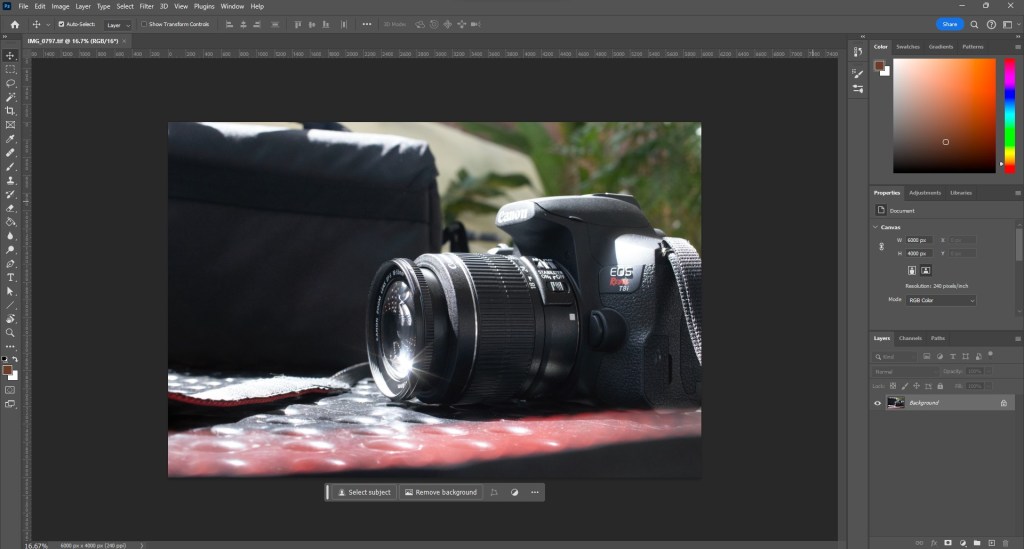Image resolution: width=1024 pixels, height=549 pixels.
Task: Activate the Zoom tool magnifier
Action: tap(10, 332)
